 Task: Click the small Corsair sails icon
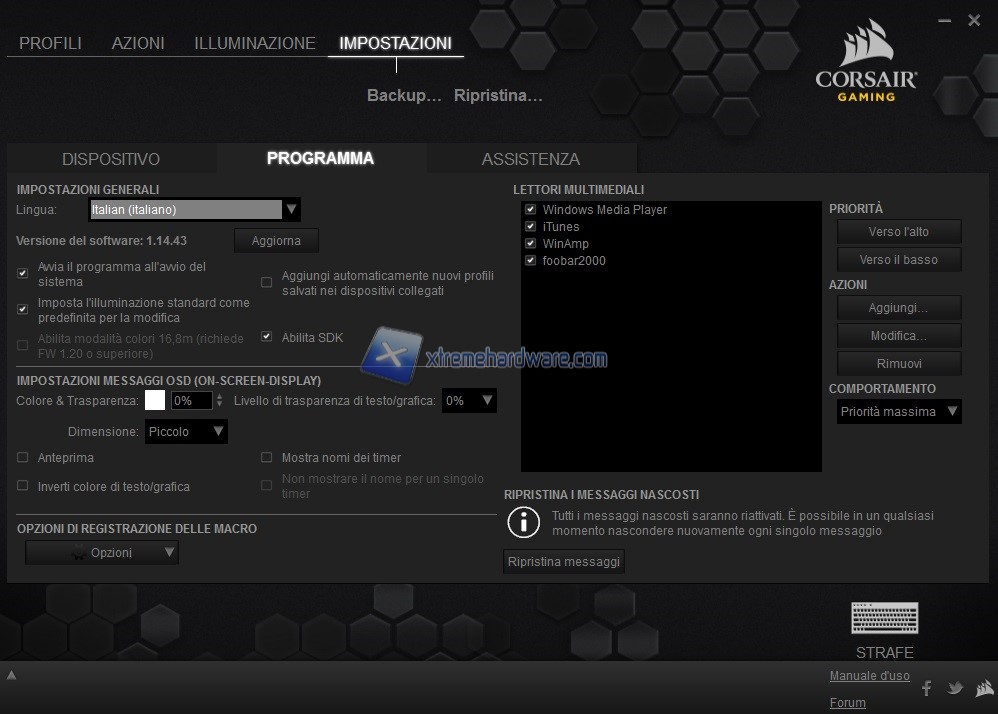[984, 688]
